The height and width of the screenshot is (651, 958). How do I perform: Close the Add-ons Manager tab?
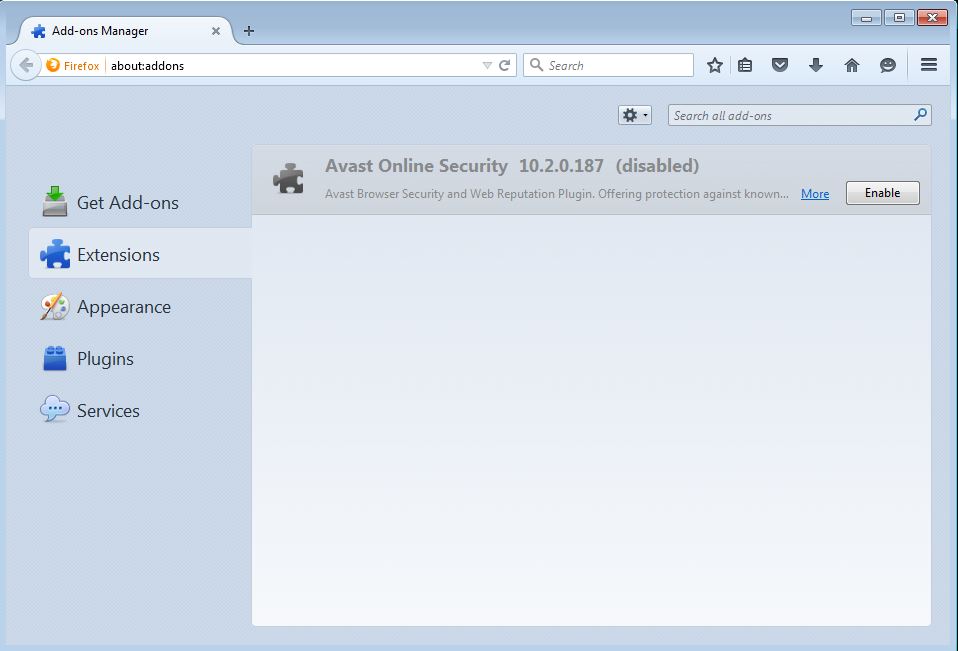tap(216, 31)
